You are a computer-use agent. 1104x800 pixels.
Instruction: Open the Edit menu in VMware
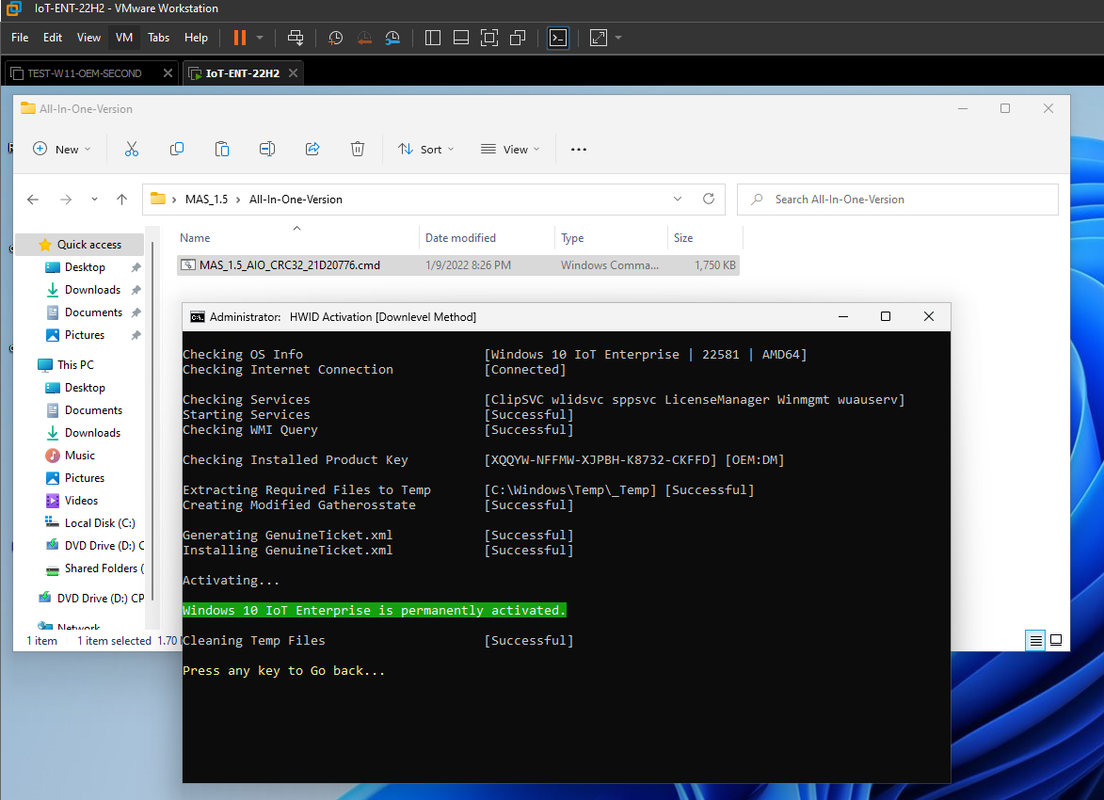(x=53, y=38)
